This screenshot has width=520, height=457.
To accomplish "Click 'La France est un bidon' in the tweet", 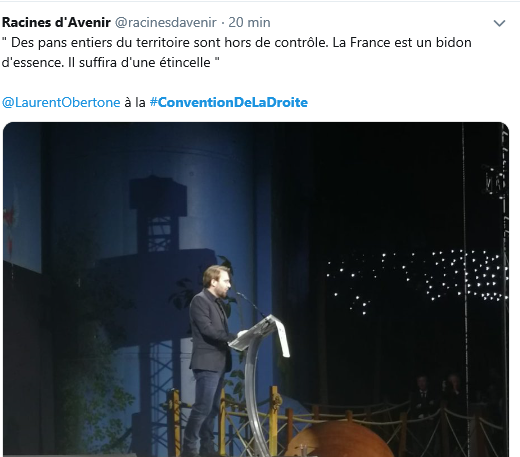I will coord(402,43).
